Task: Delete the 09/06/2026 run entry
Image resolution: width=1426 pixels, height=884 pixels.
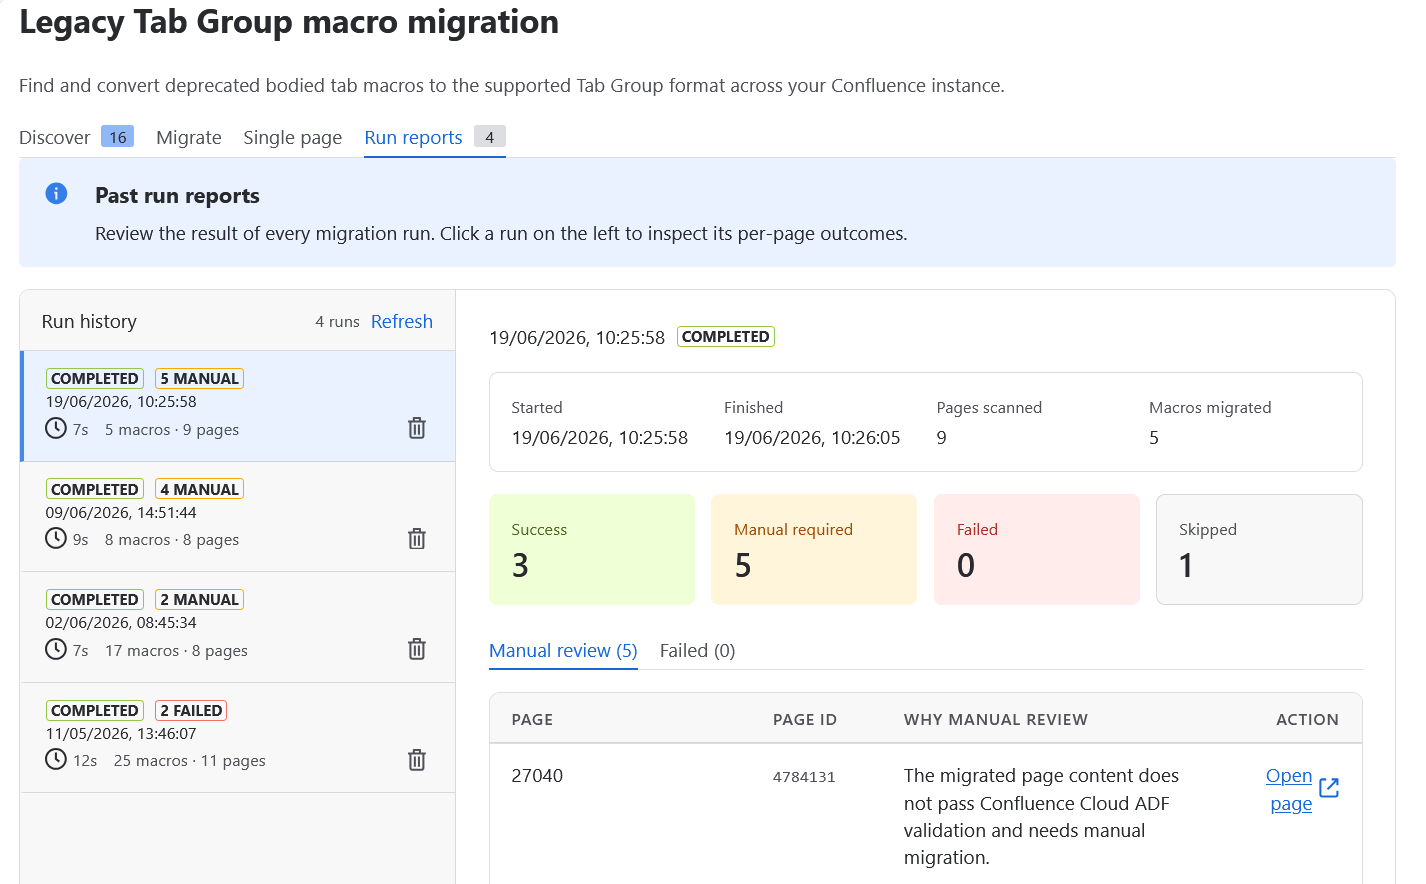Action: pos(417,539)
